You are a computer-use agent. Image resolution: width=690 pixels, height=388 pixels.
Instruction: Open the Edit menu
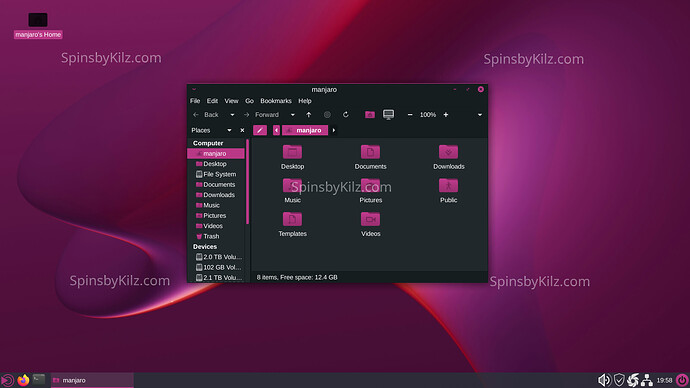212,101
